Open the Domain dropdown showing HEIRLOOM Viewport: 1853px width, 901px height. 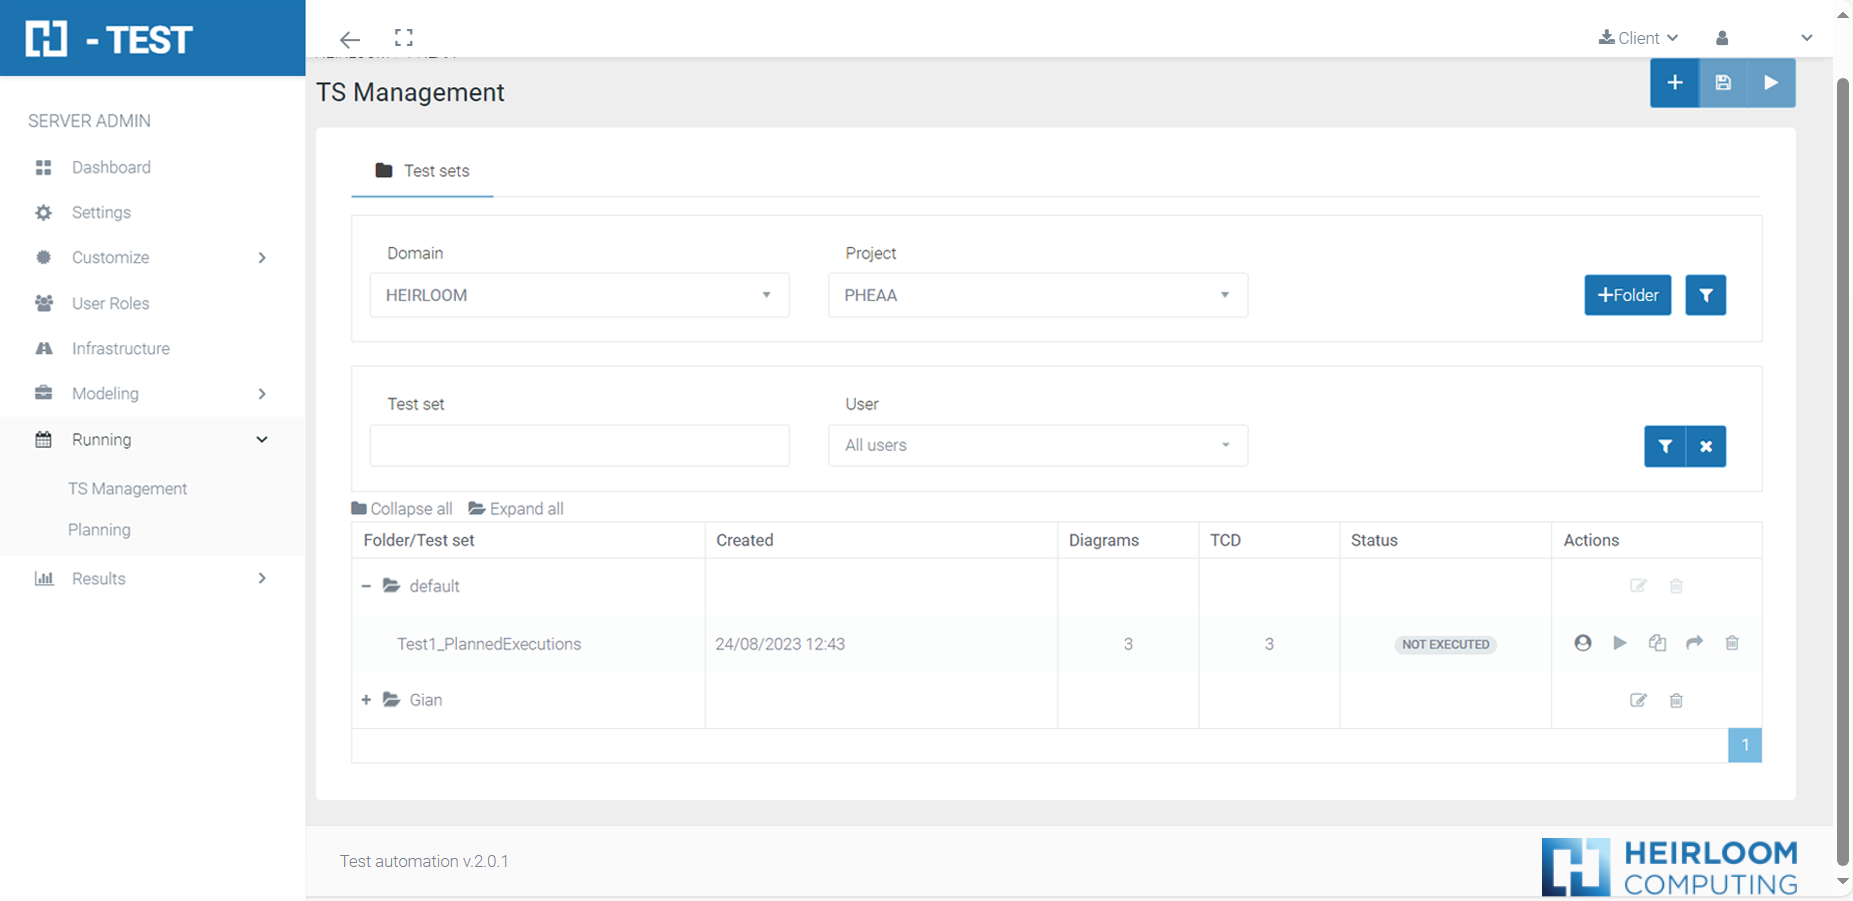point(579,295)
